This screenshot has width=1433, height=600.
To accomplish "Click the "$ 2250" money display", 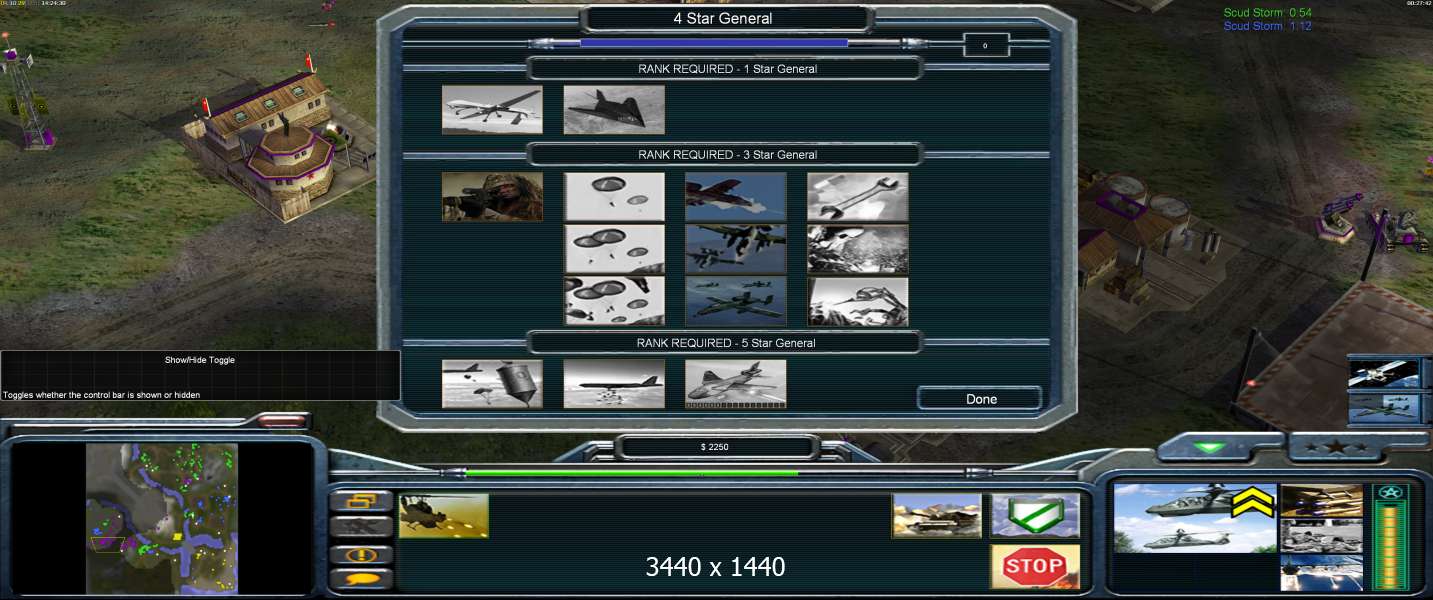I will point(715,447).
